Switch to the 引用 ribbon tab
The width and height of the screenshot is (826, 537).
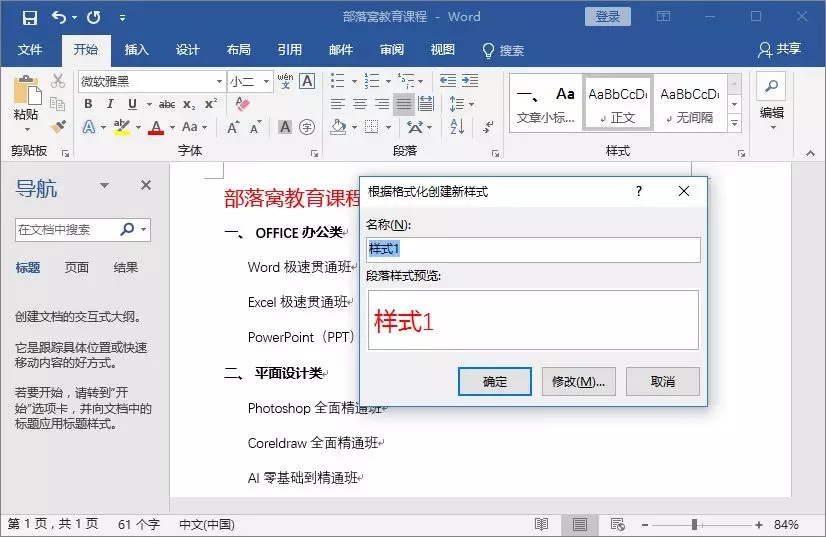coord(290,50)
